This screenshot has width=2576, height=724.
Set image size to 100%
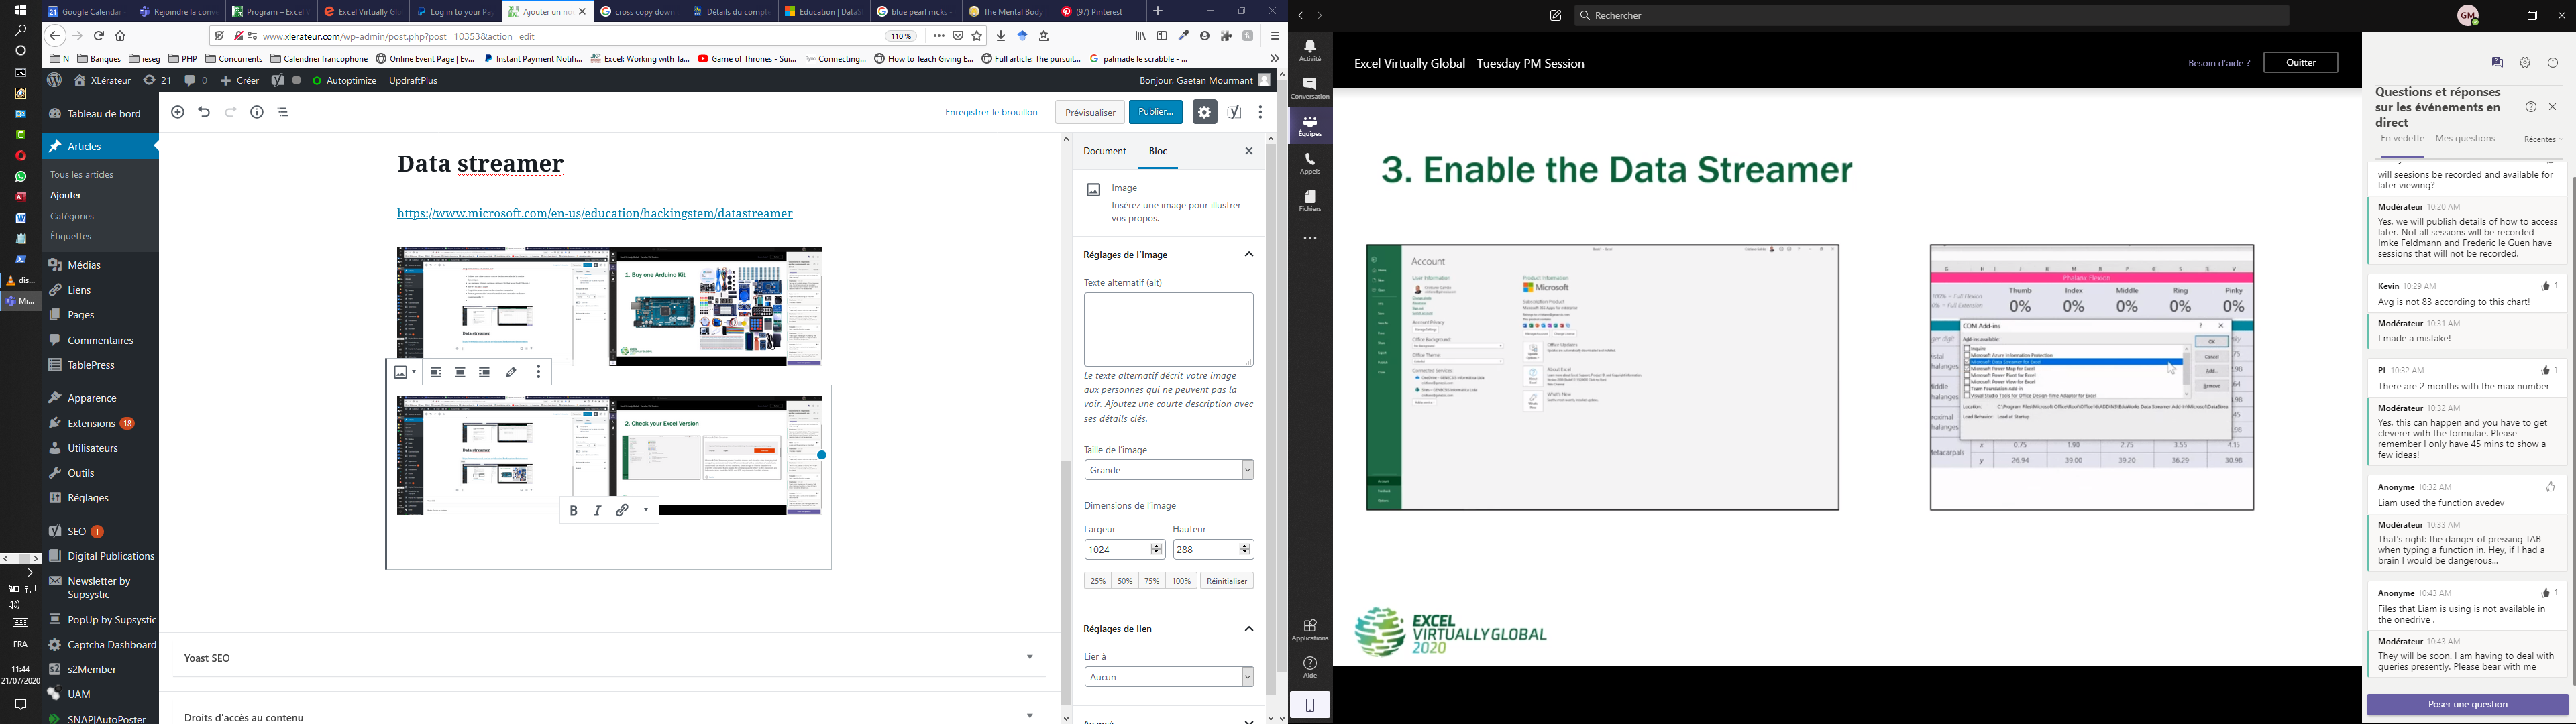click(1182, 581)
